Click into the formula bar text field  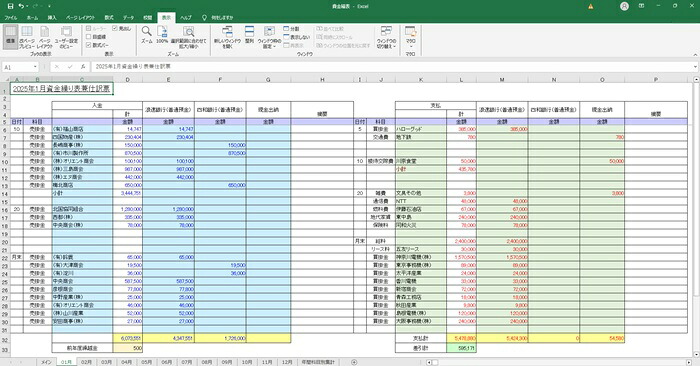pos(392,67)
